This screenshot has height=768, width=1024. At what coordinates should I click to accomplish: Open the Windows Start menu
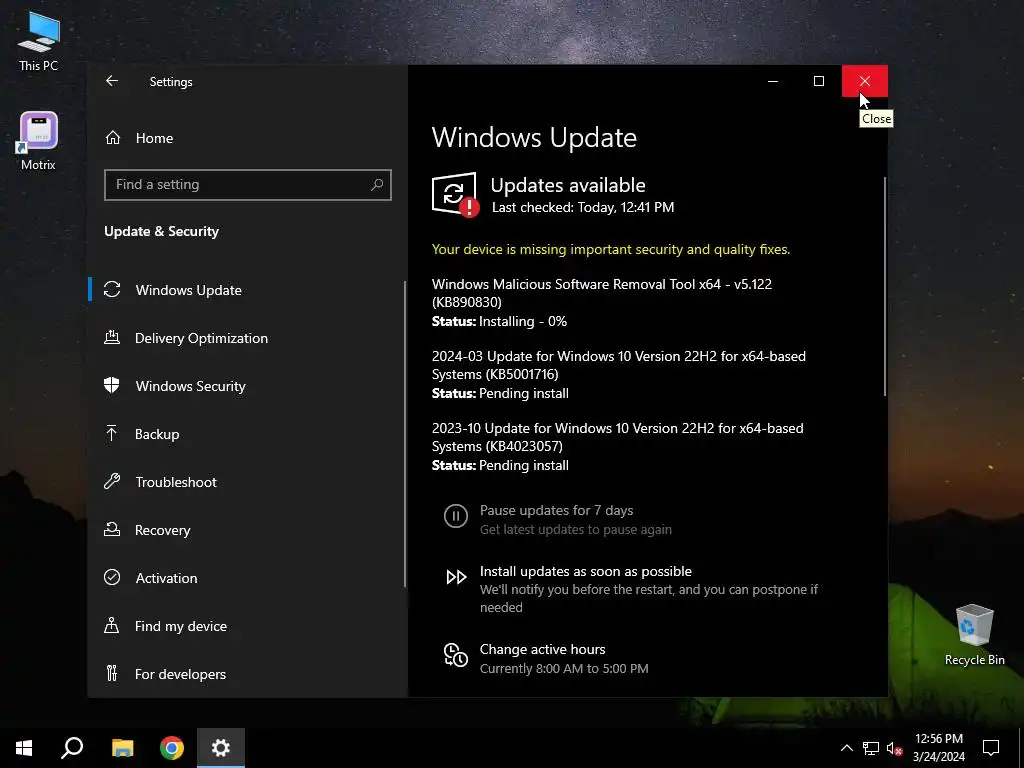coord(24,748)
